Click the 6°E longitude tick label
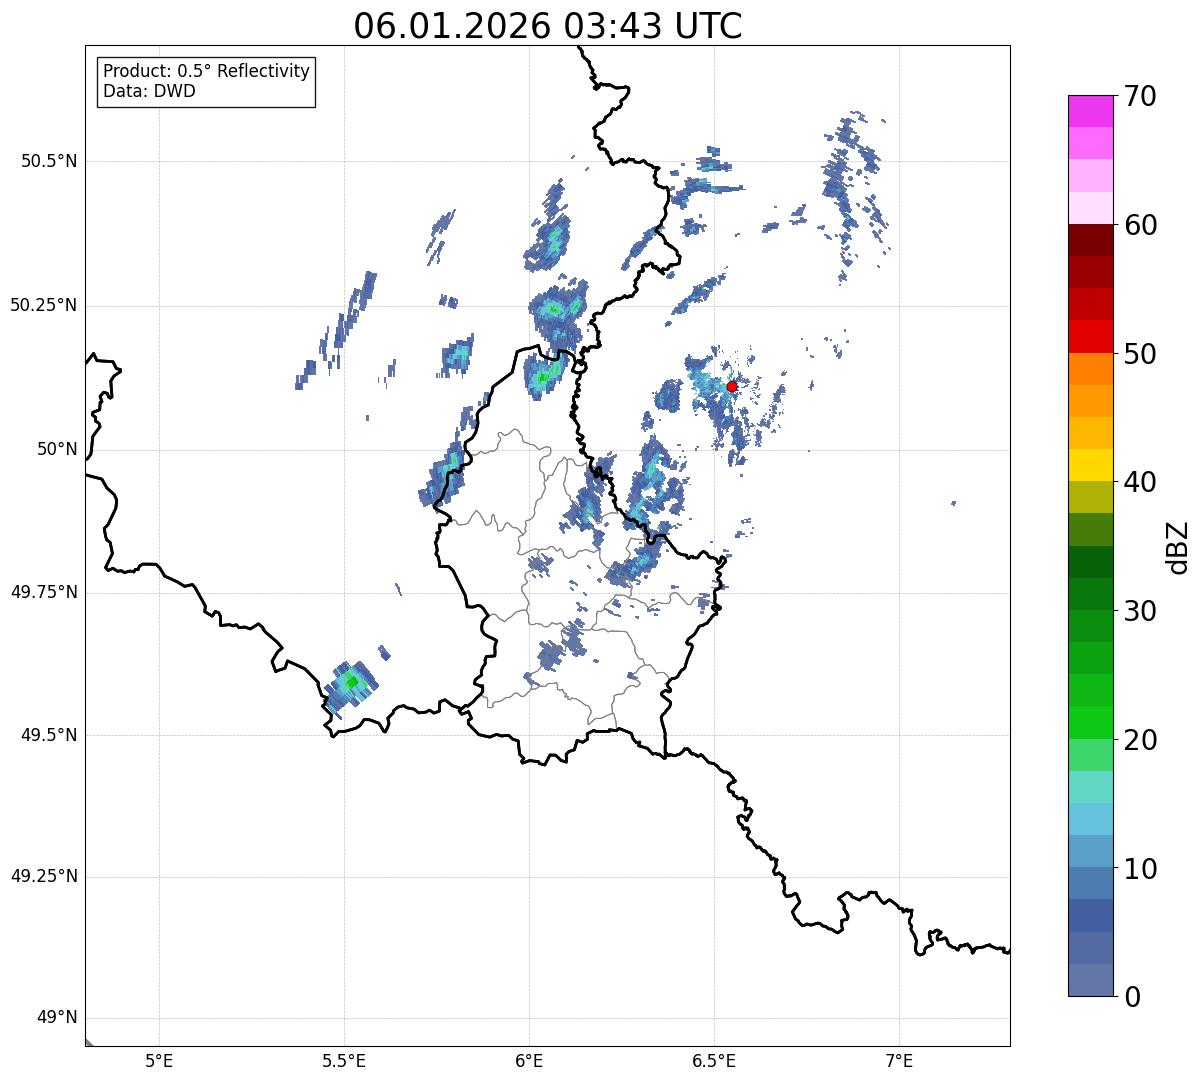This screenshot has width=1202, height=1081. click(530, 1059)
